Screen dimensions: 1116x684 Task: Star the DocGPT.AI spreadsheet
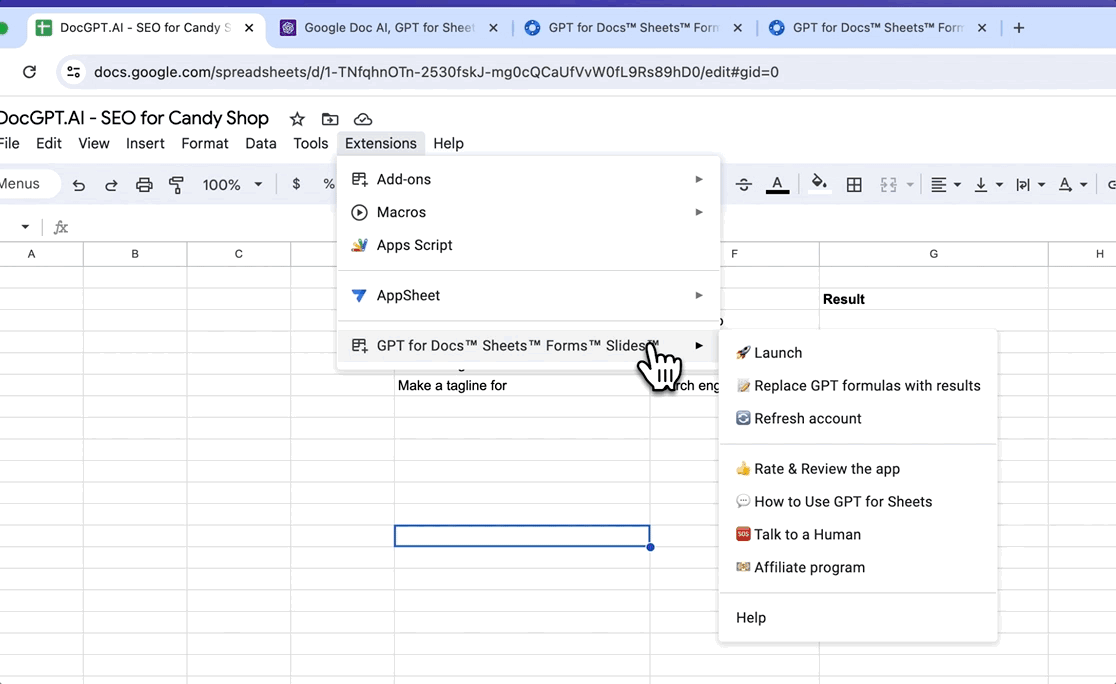[x=298, y=119]
